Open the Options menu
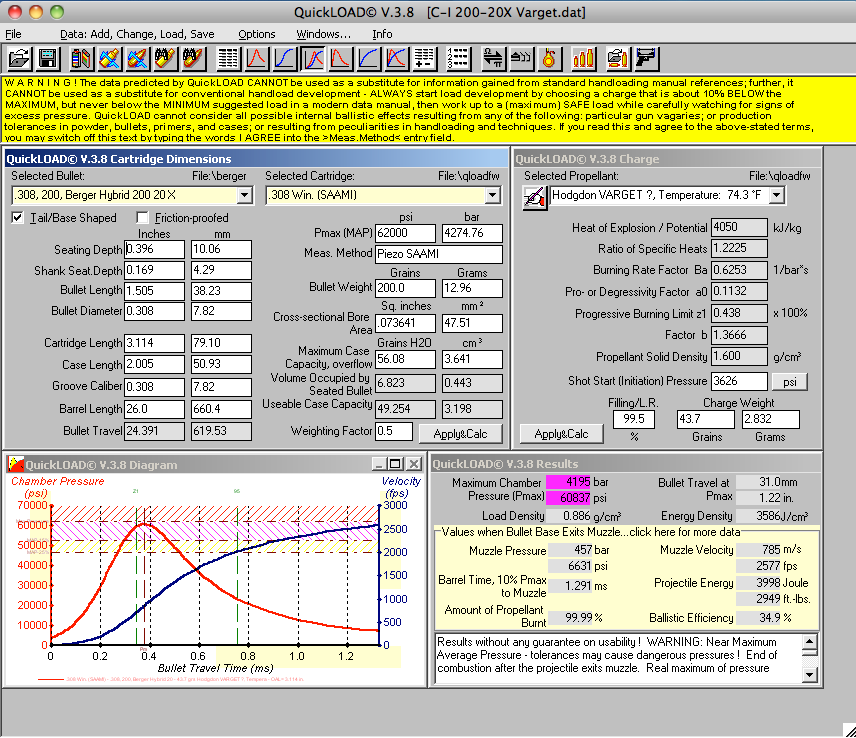856x738 pixels. click(257, 34)
